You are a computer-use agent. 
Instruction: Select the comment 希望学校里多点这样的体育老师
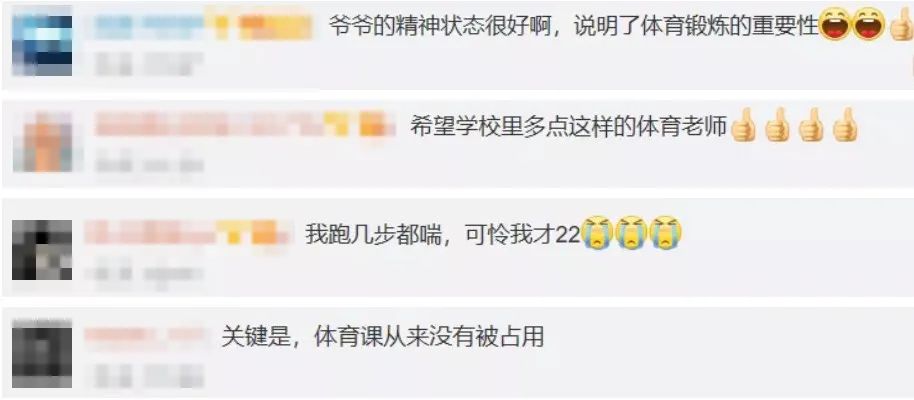569,126
